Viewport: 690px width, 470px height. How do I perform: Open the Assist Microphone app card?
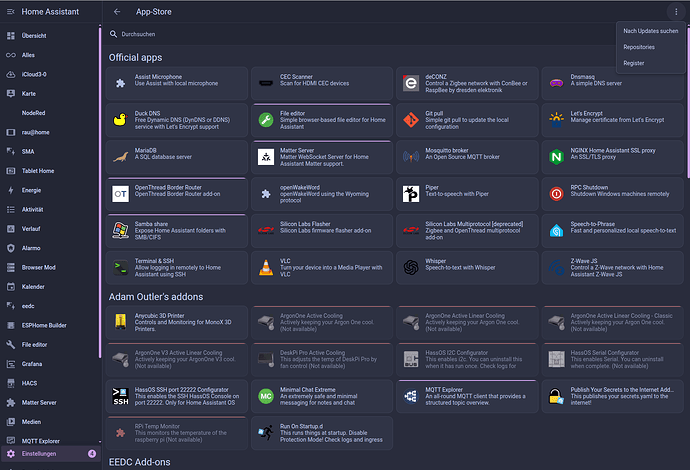177,83
